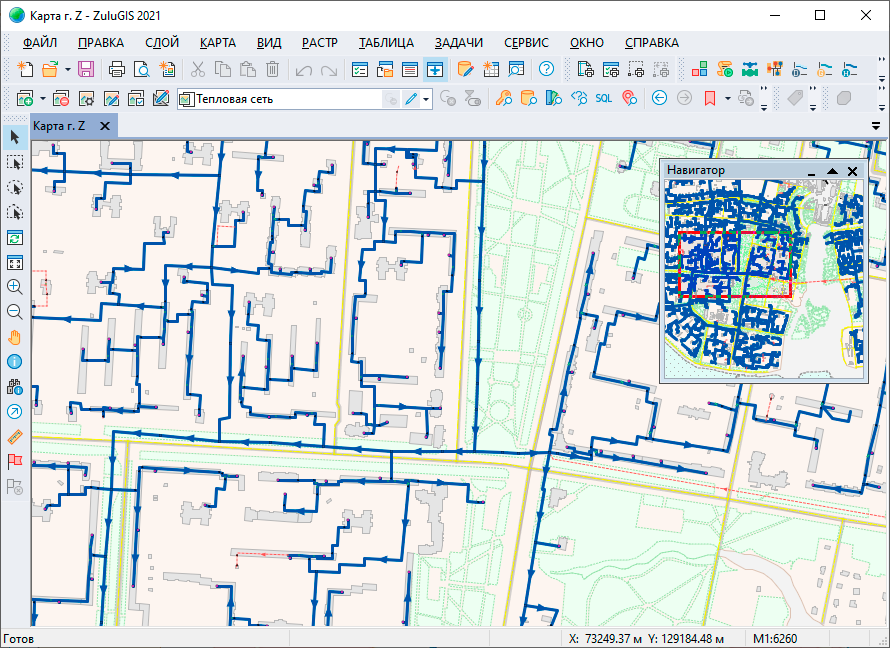
Task: Expand the bookmark dropdown arrow
Action: pyautogui.click(x=728, y=98)
